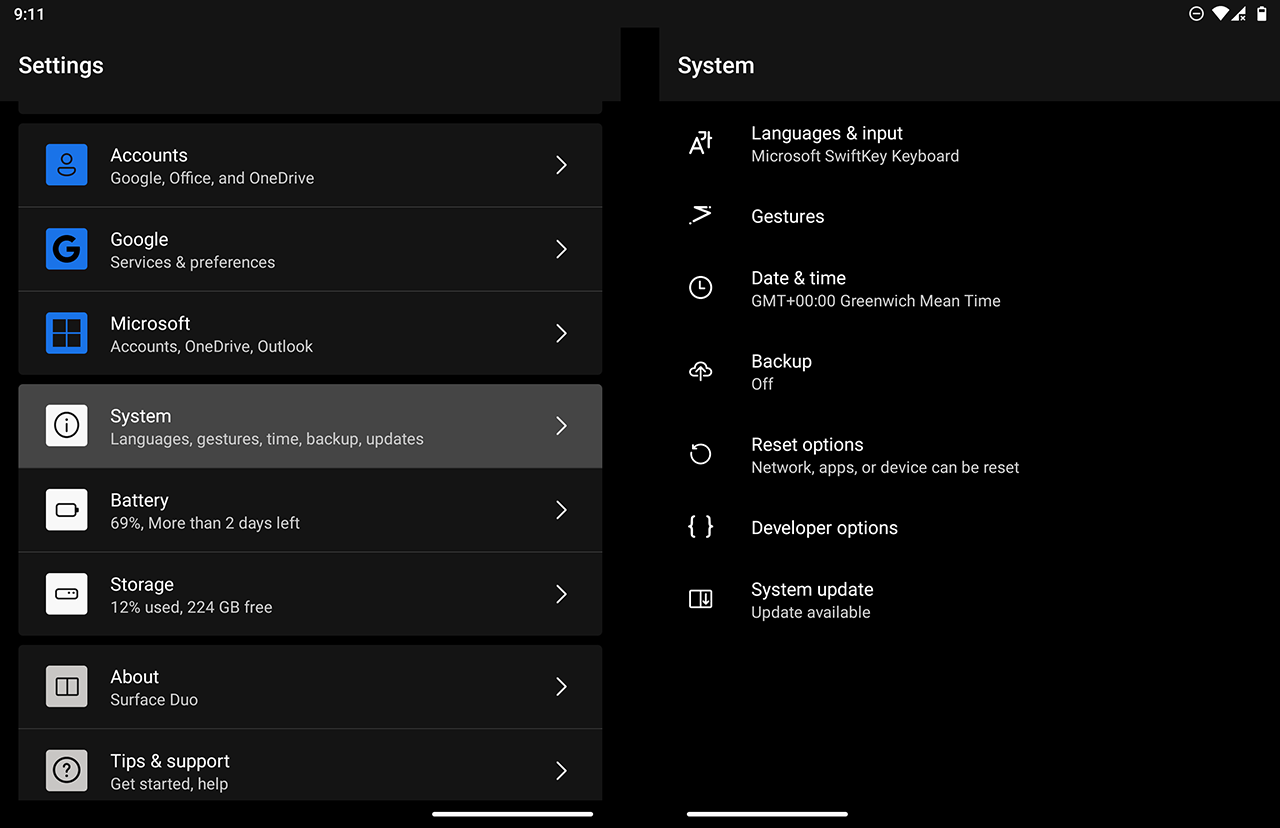The image size is (1280, 828).
Task: Click 'Surface Duo' subtitle under About
Action: coord(154,700)
